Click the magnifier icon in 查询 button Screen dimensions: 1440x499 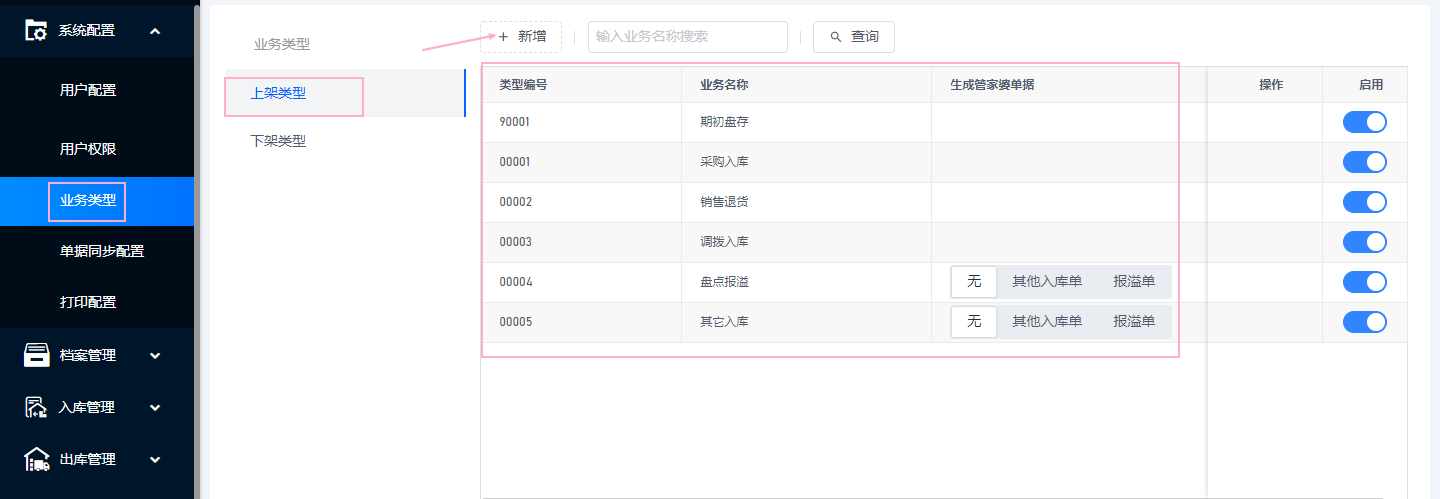pyautogui.click(x=836, y=37)
